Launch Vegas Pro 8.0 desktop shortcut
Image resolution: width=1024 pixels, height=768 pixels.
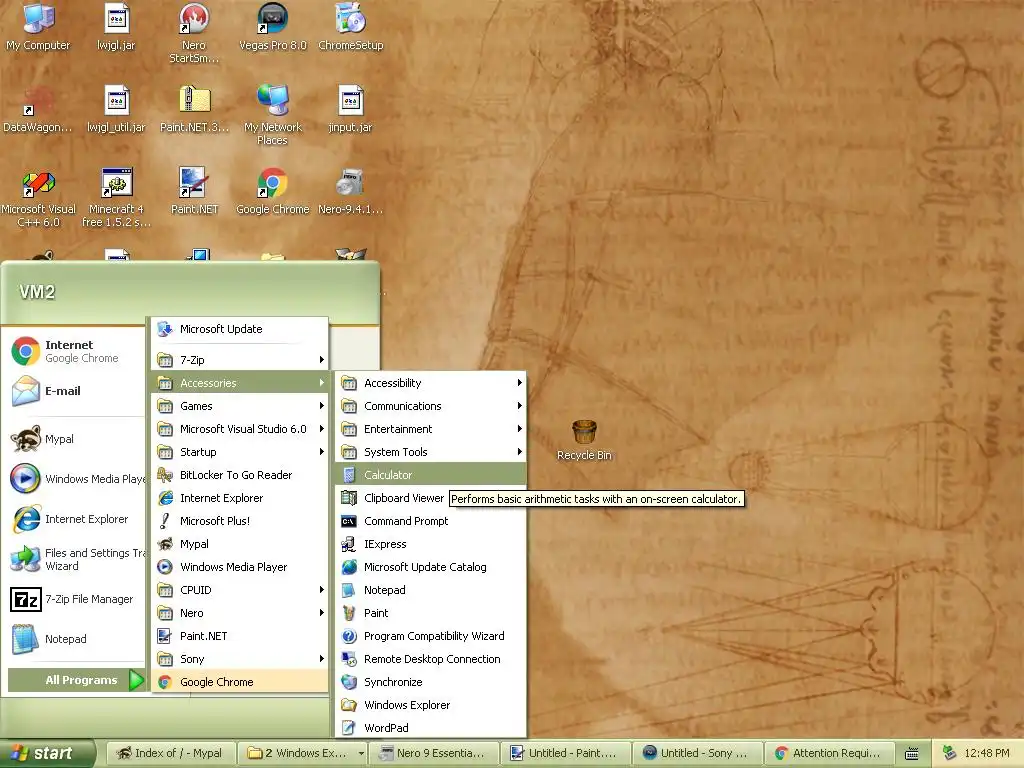(x=272, y=27)
